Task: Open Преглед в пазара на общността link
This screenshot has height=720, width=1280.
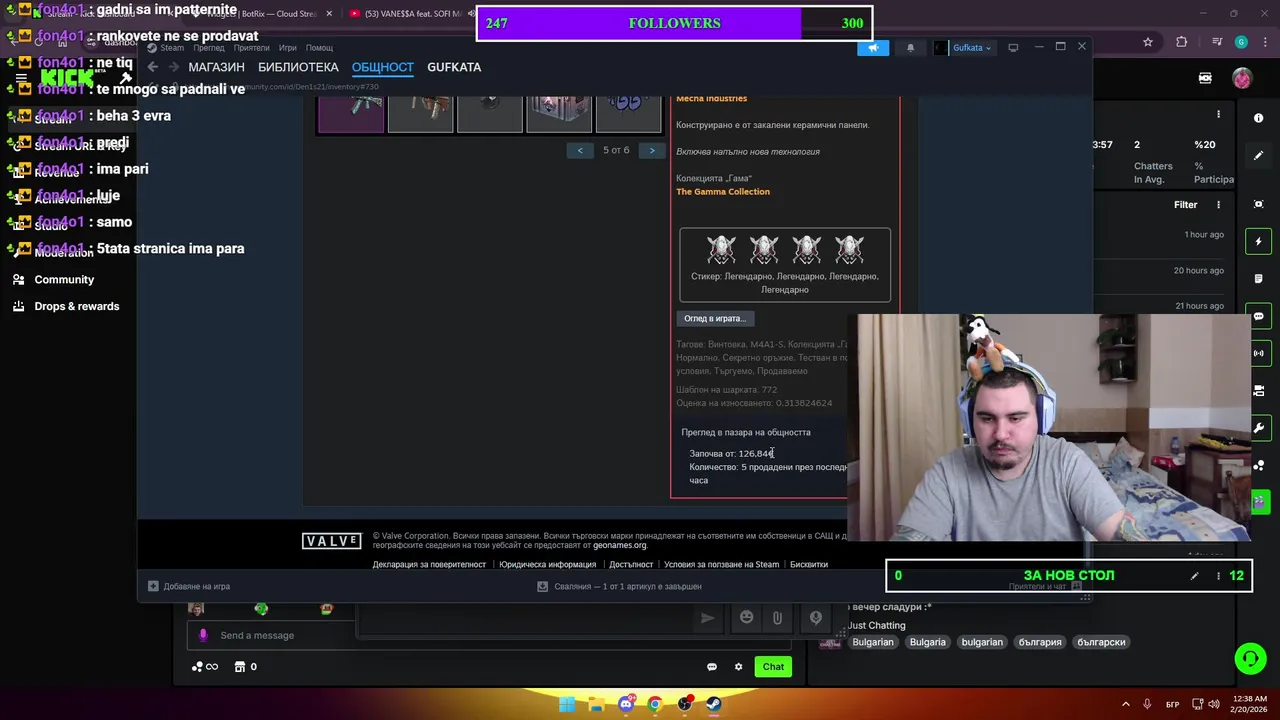Action: click(746, 432)
